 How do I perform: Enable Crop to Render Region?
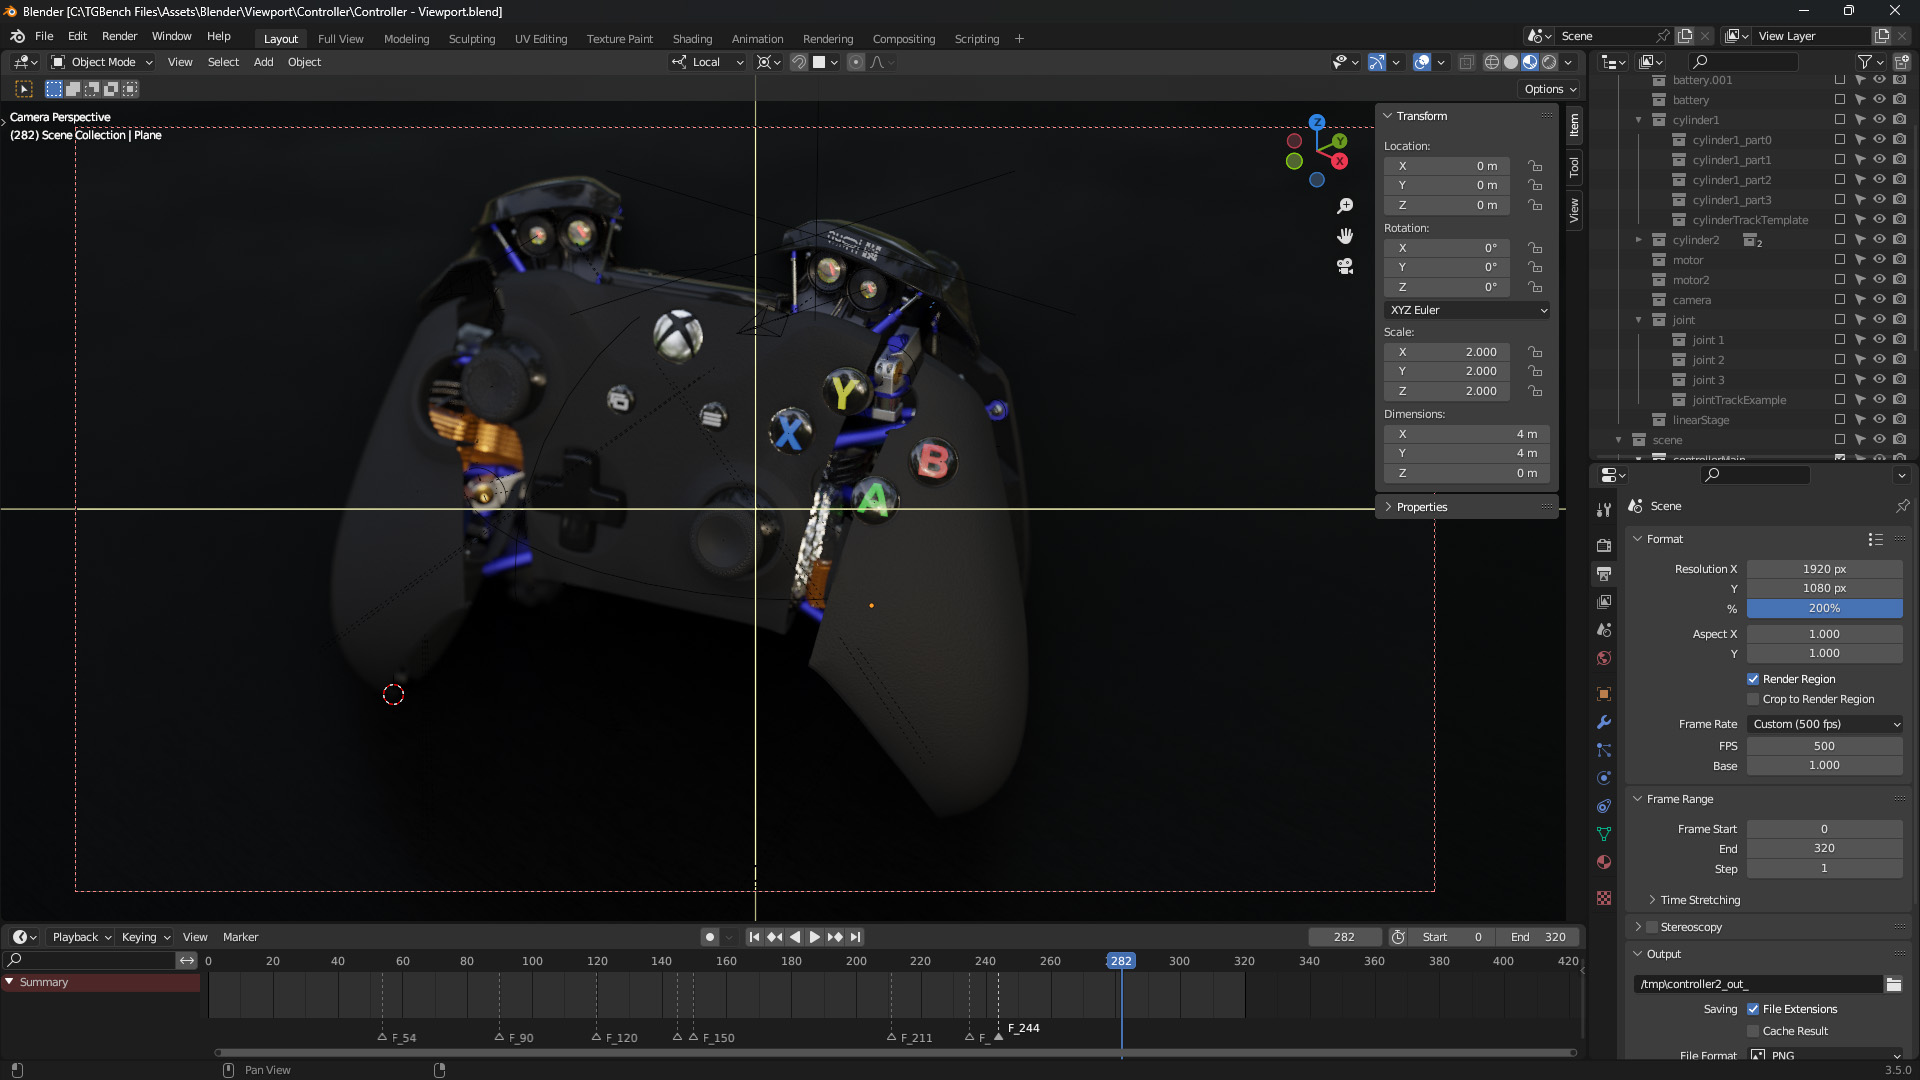tap(1753, 699)
